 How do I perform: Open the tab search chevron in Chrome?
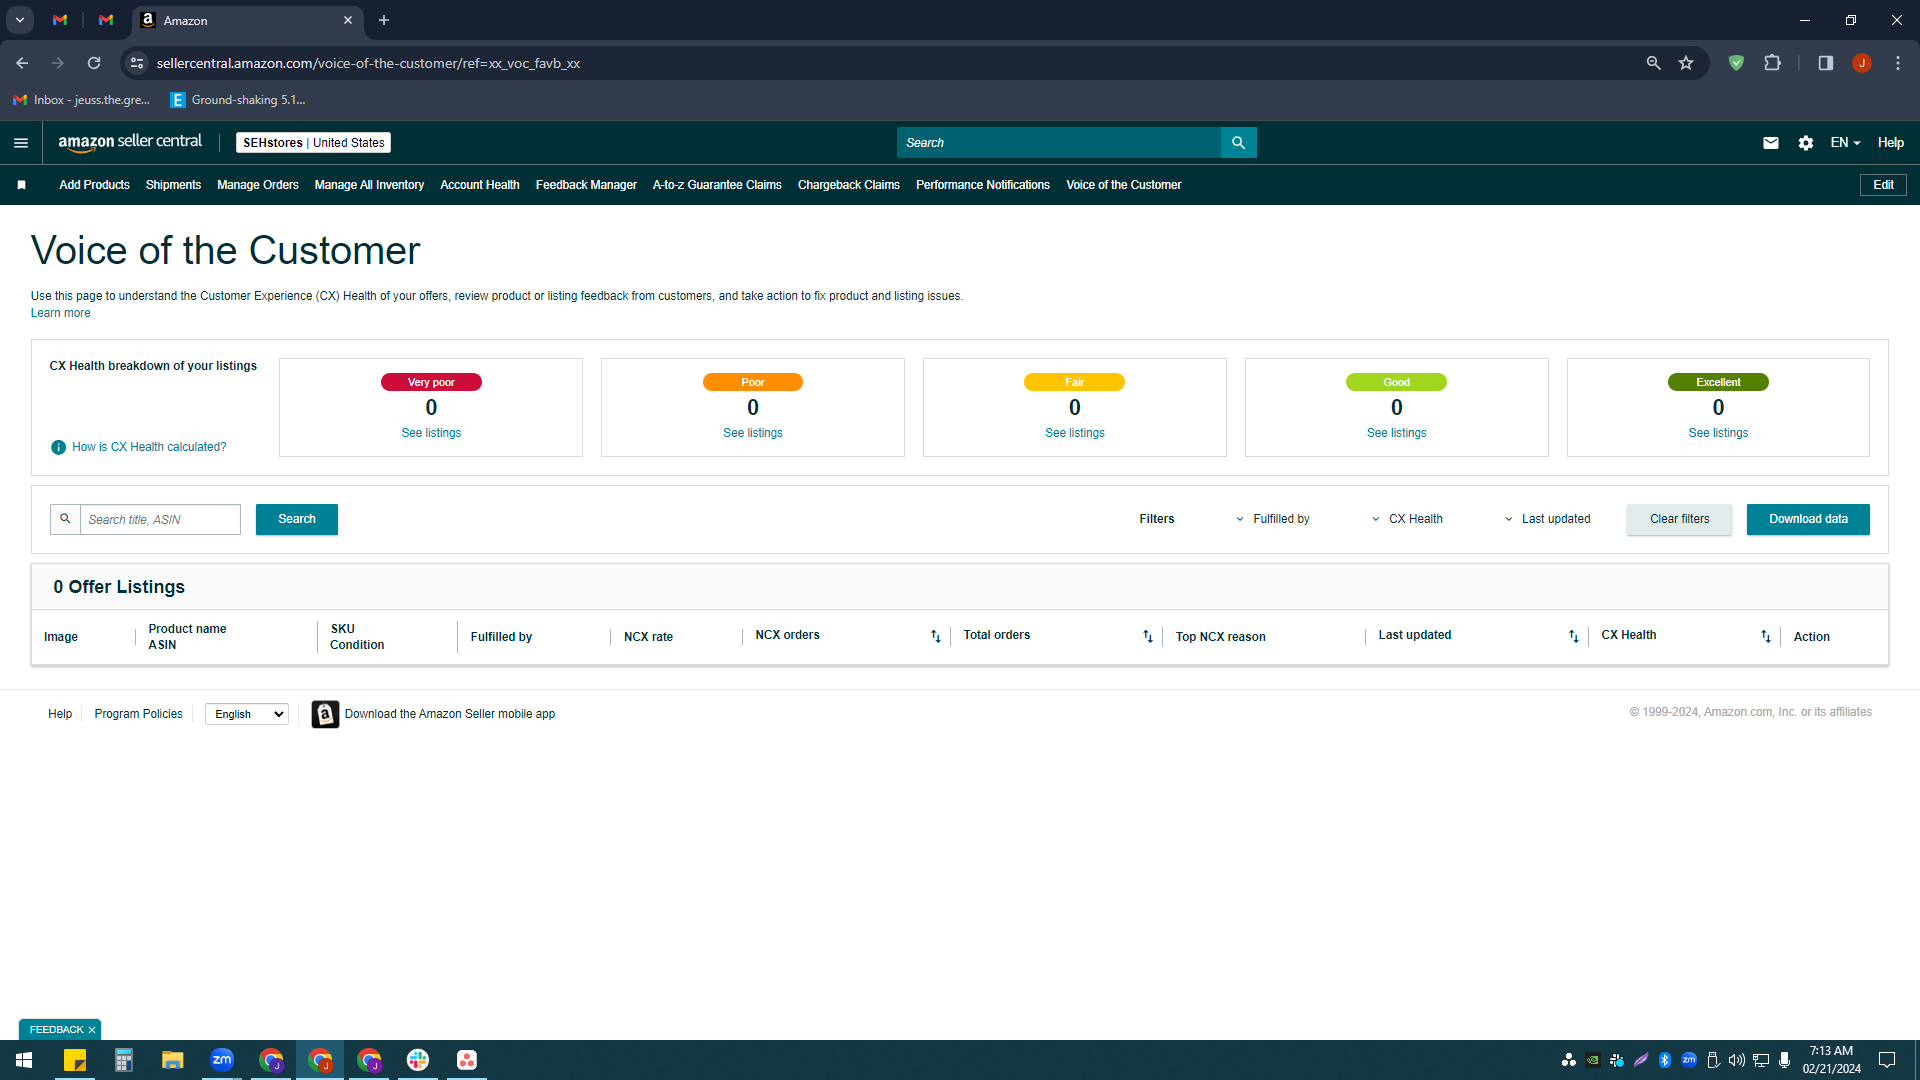[20, 20]
